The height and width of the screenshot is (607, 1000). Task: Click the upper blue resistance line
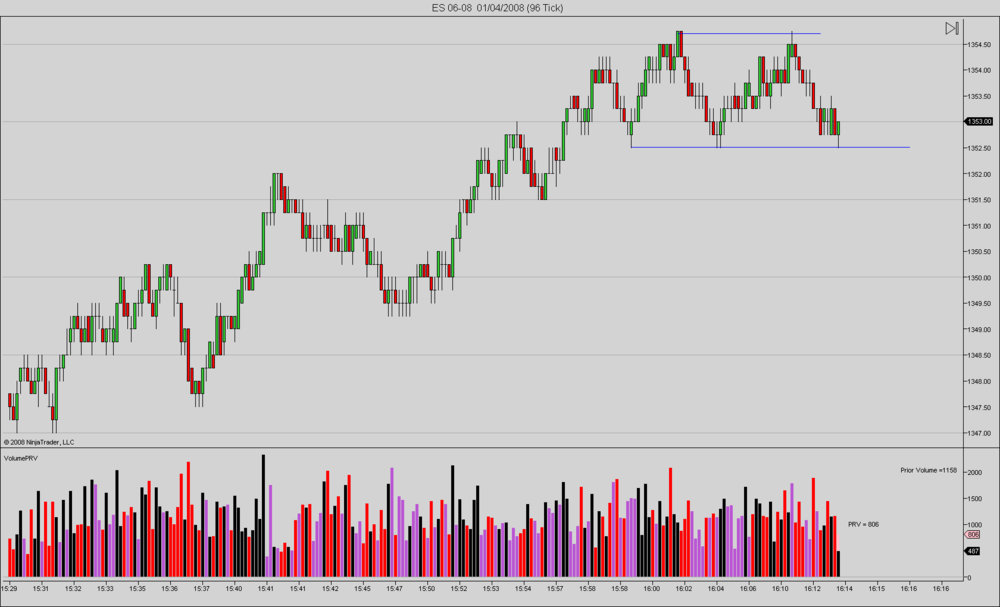click(x=751, y=33)
